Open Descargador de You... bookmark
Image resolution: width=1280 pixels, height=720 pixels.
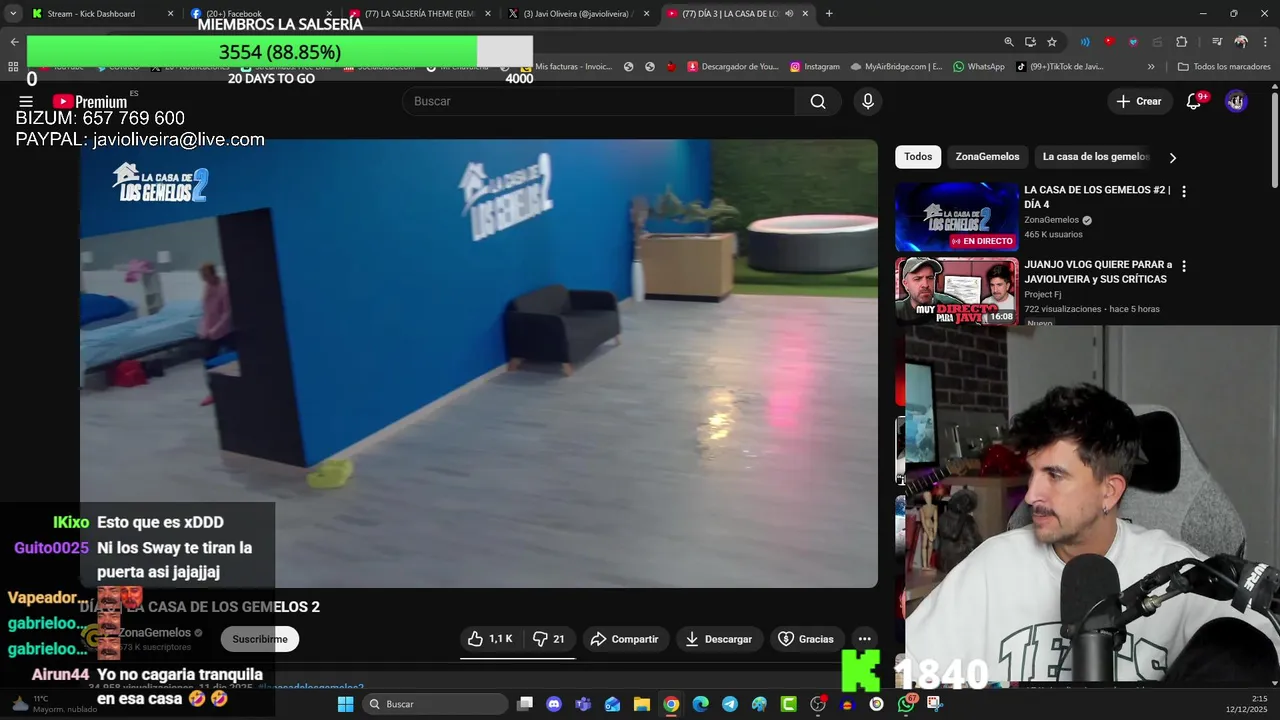[x=732, y=67]
